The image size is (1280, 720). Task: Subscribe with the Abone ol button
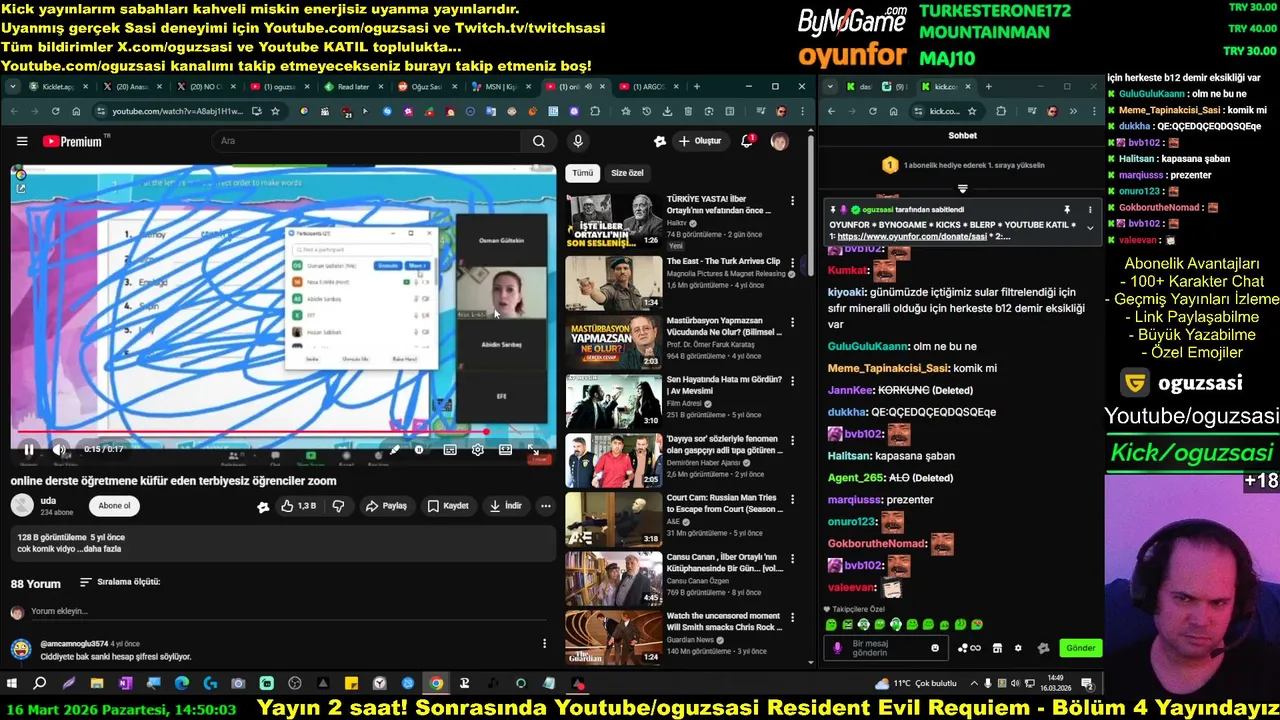click(x=114, y=506)
